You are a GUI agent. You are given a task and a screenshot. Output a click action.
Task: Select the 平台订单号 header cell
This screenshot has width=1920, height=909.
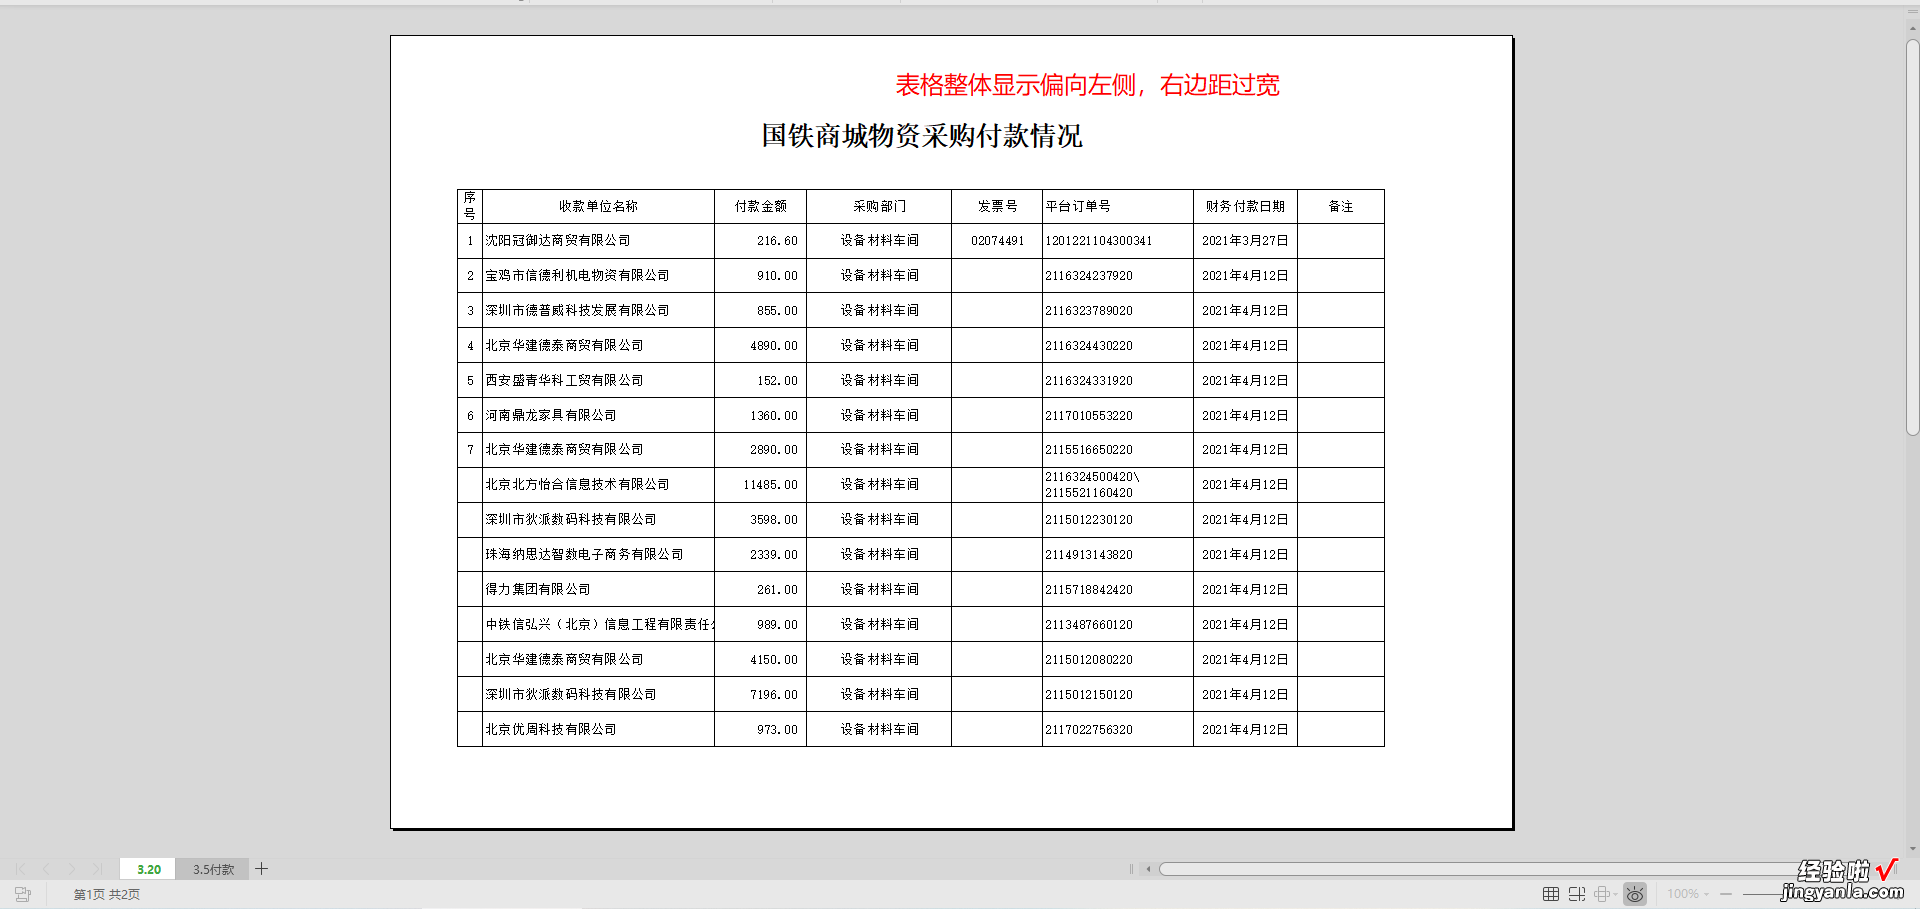coord(1118,206)
